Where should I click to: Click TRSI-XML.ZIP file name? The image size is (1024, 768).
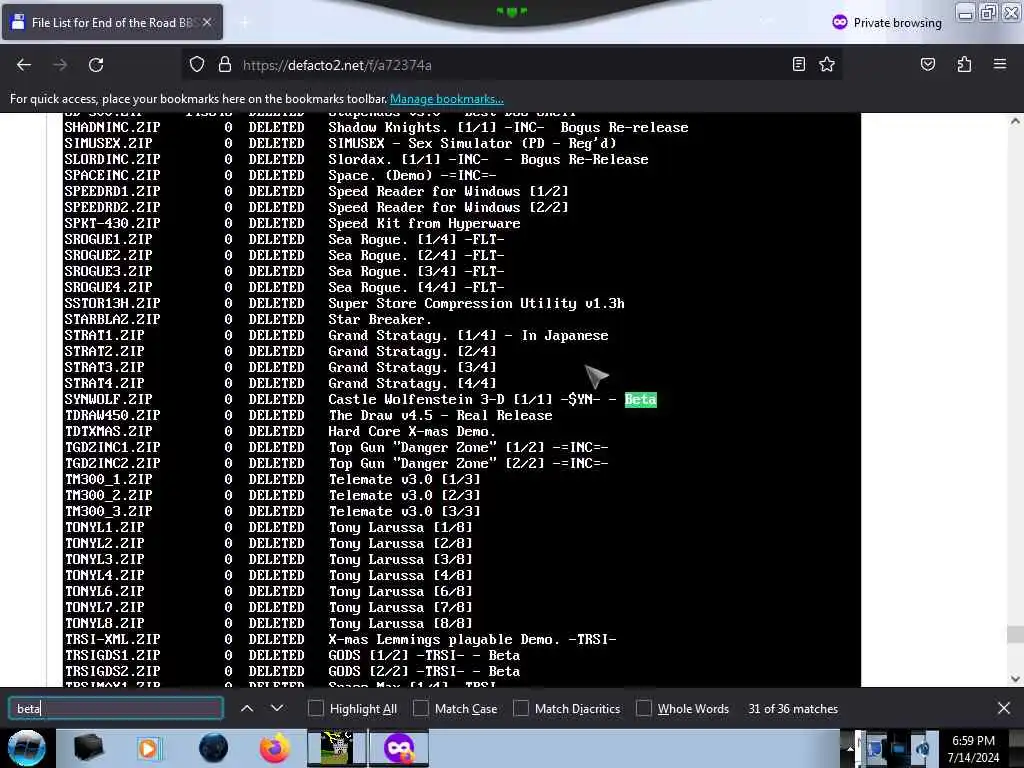click(112, 639)
